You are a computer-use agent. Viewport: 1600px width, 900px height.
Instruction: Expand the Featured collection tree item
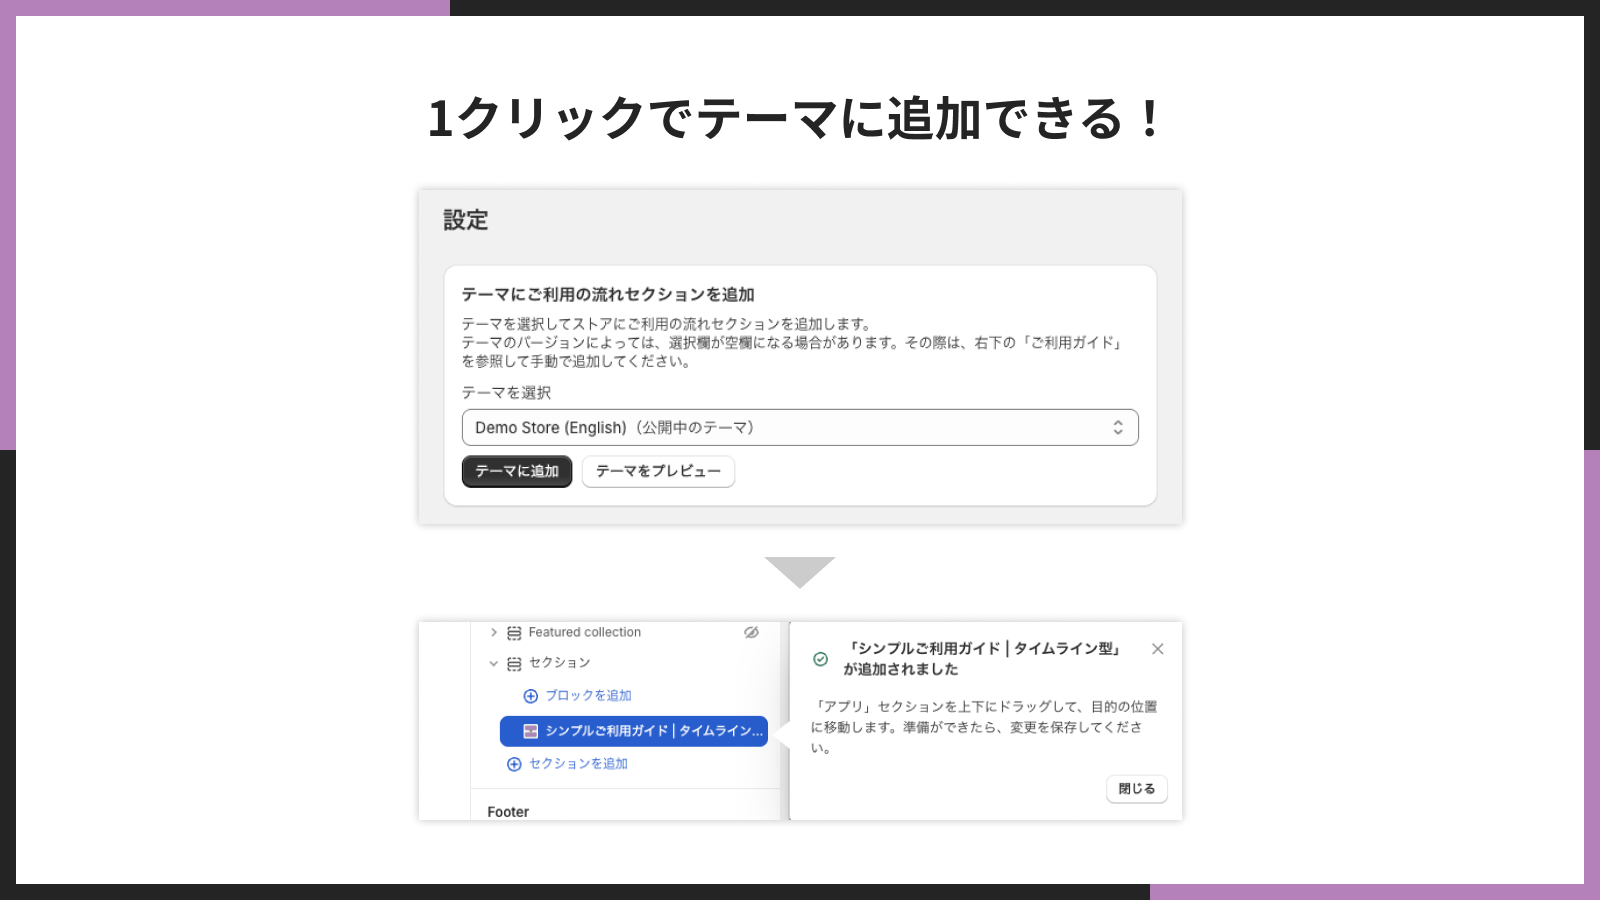pos(492,631)
